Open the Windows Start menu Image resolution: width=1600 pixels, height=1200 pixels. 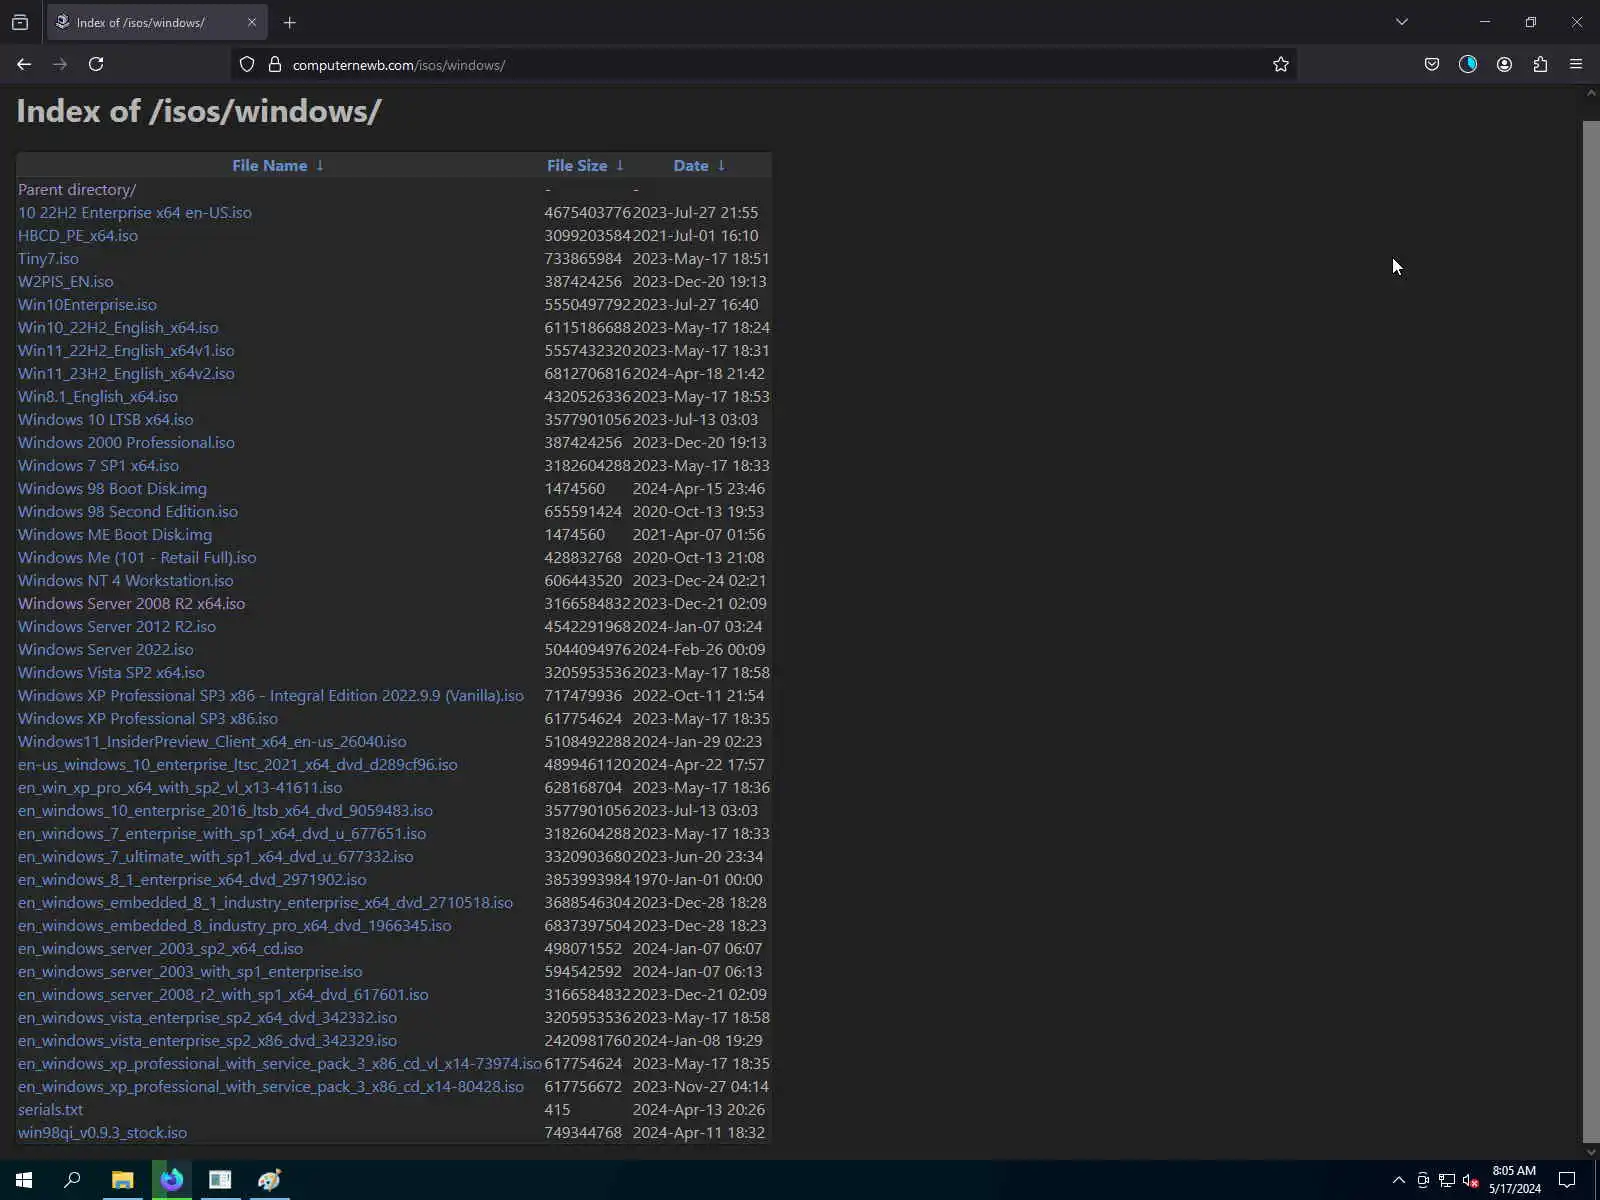click(24, 1180)
